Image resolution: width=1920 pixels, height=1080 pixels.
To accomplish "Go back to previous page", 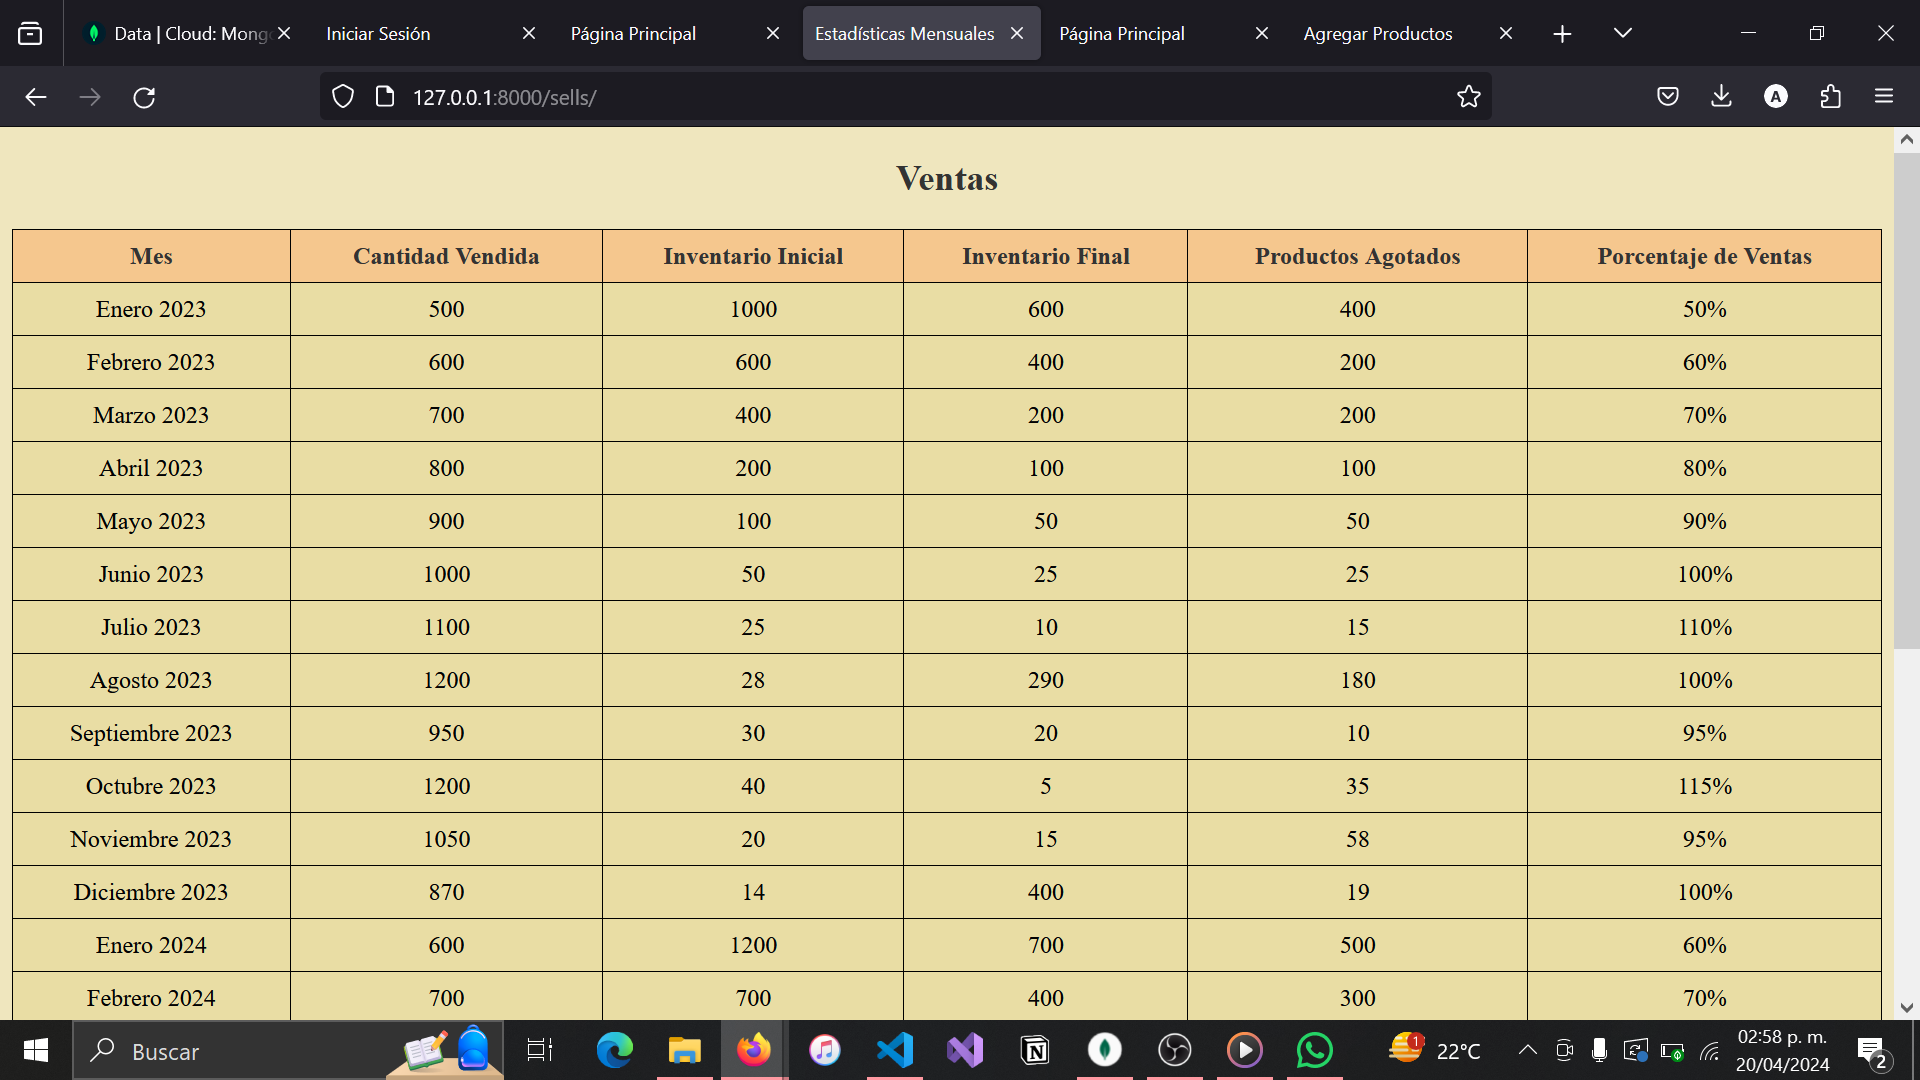I will click(x=36, y=97).
